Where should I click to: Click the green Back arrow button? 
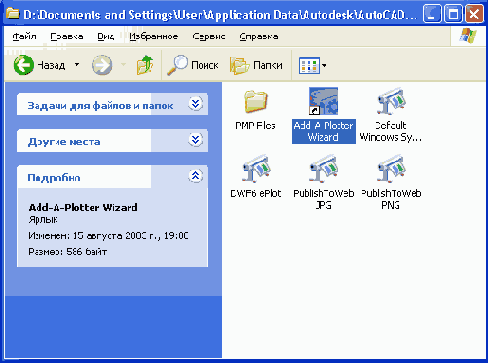pos(24,65)
